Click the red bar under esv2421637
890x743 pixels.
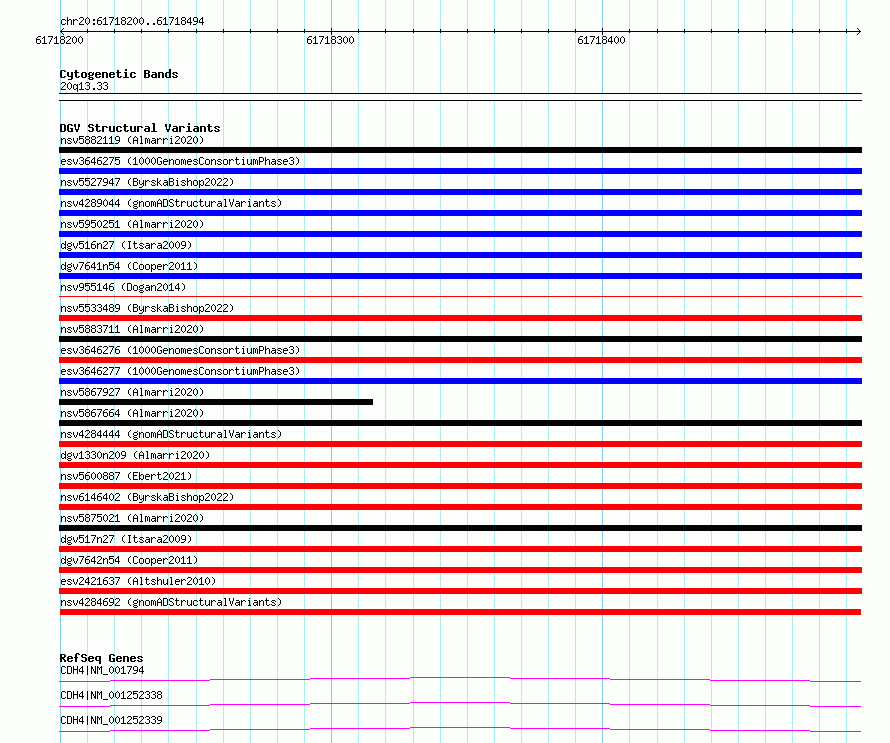click(460, 591)
